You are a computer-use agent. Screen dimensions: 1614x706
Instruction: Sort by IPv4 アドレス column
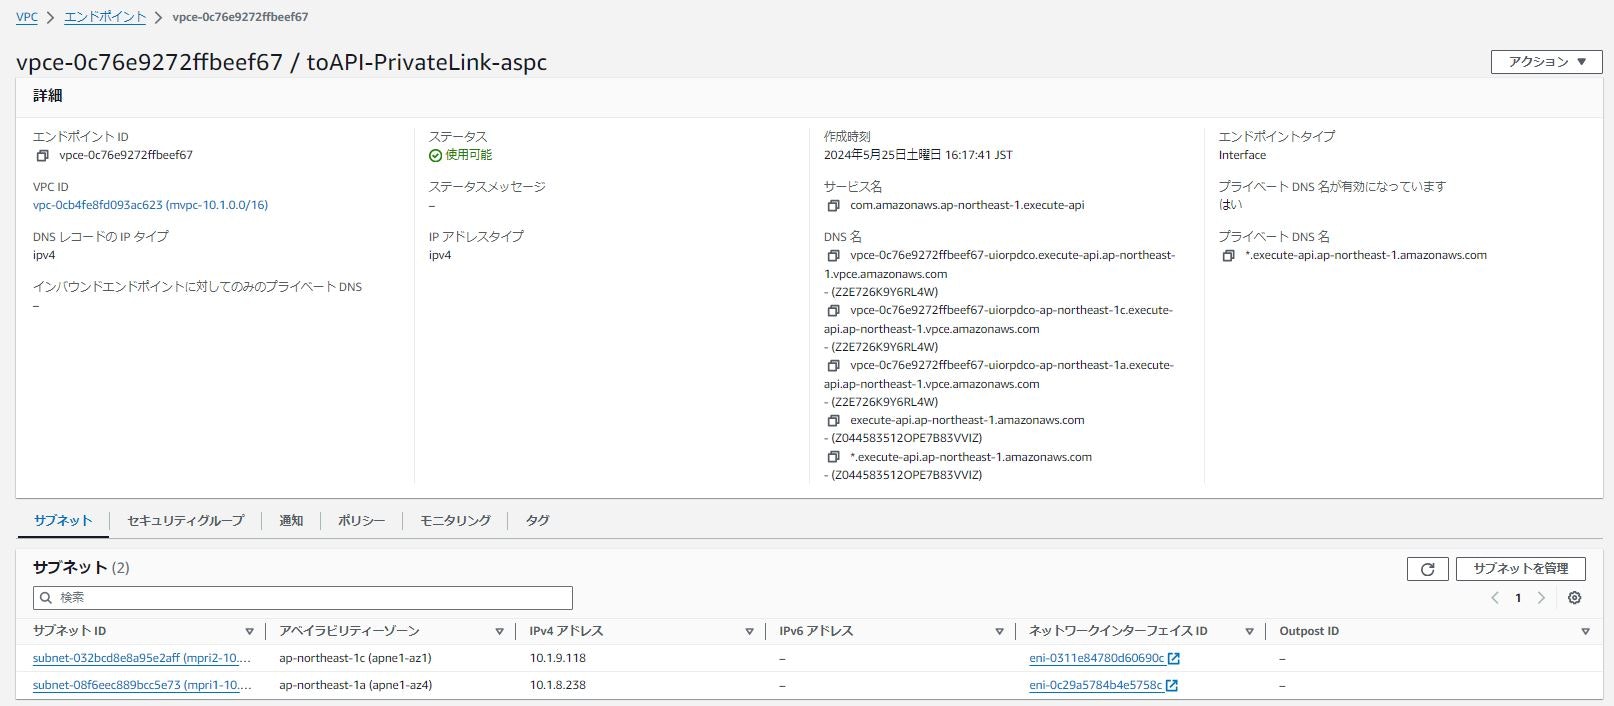(749, 632)
